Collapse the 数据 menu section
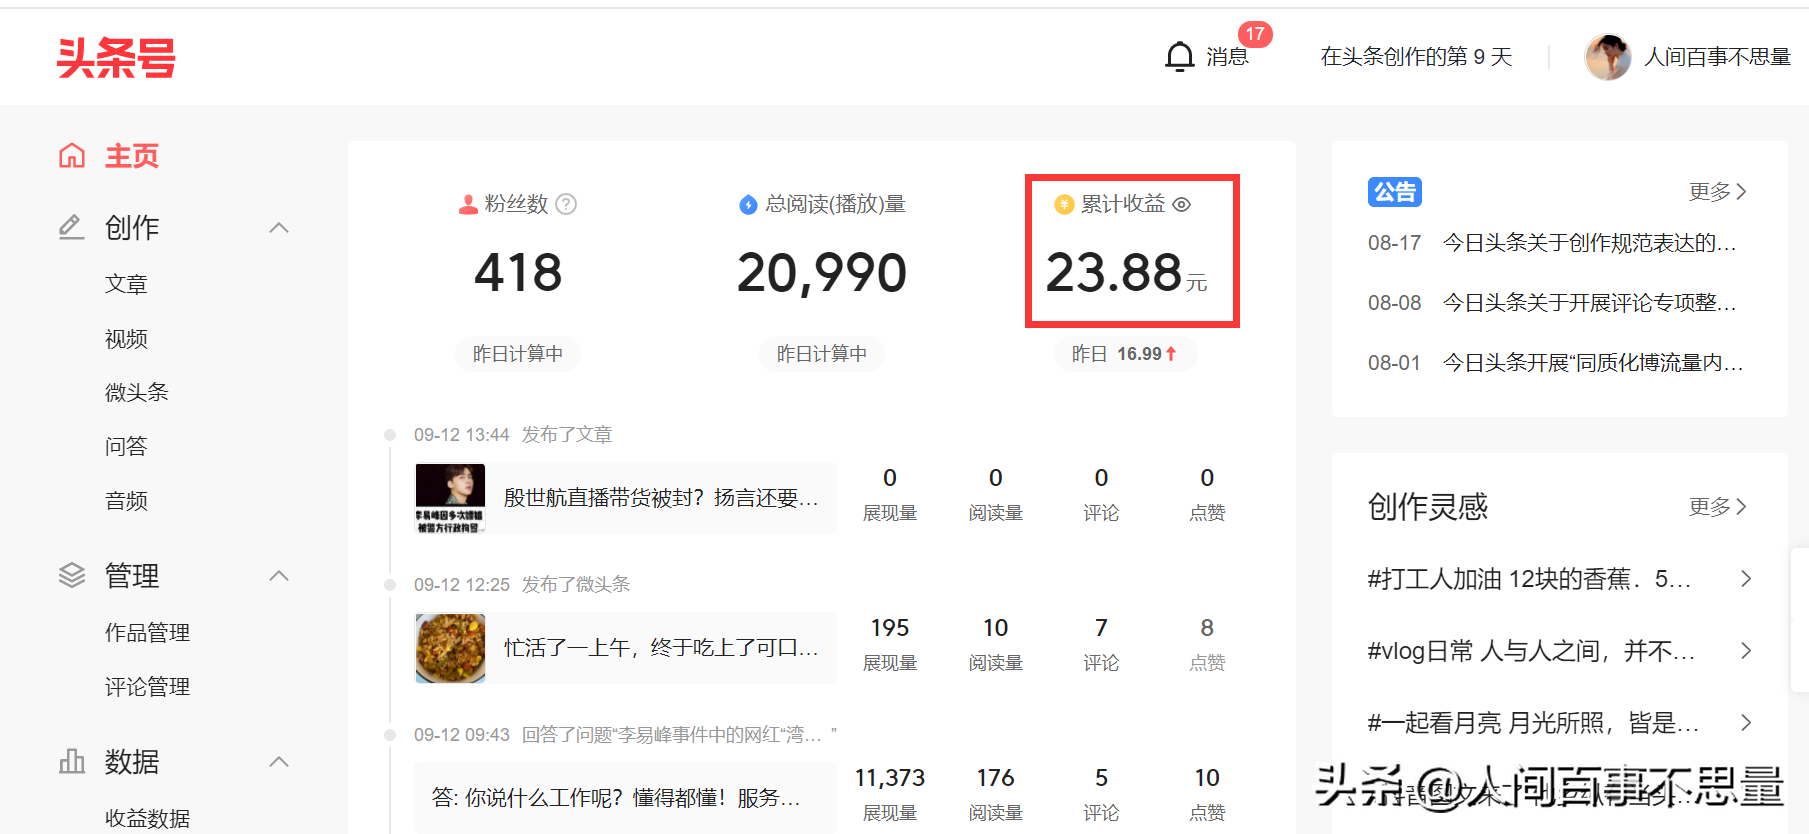 pyautogui.click(x=280, y=762)
